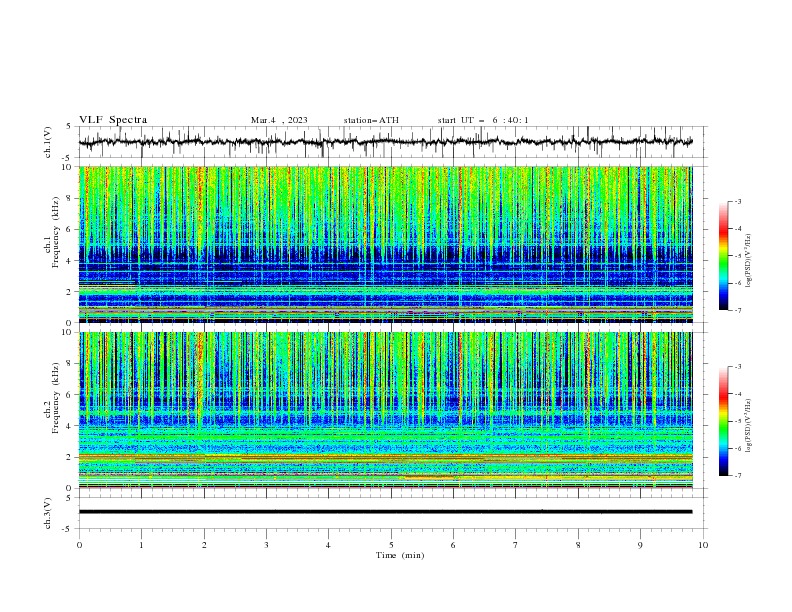This screenshot has width=792, height=612.
Task: Click the "8" kHz tick of ch.1 spectrogram
Action: coord(70,198)
